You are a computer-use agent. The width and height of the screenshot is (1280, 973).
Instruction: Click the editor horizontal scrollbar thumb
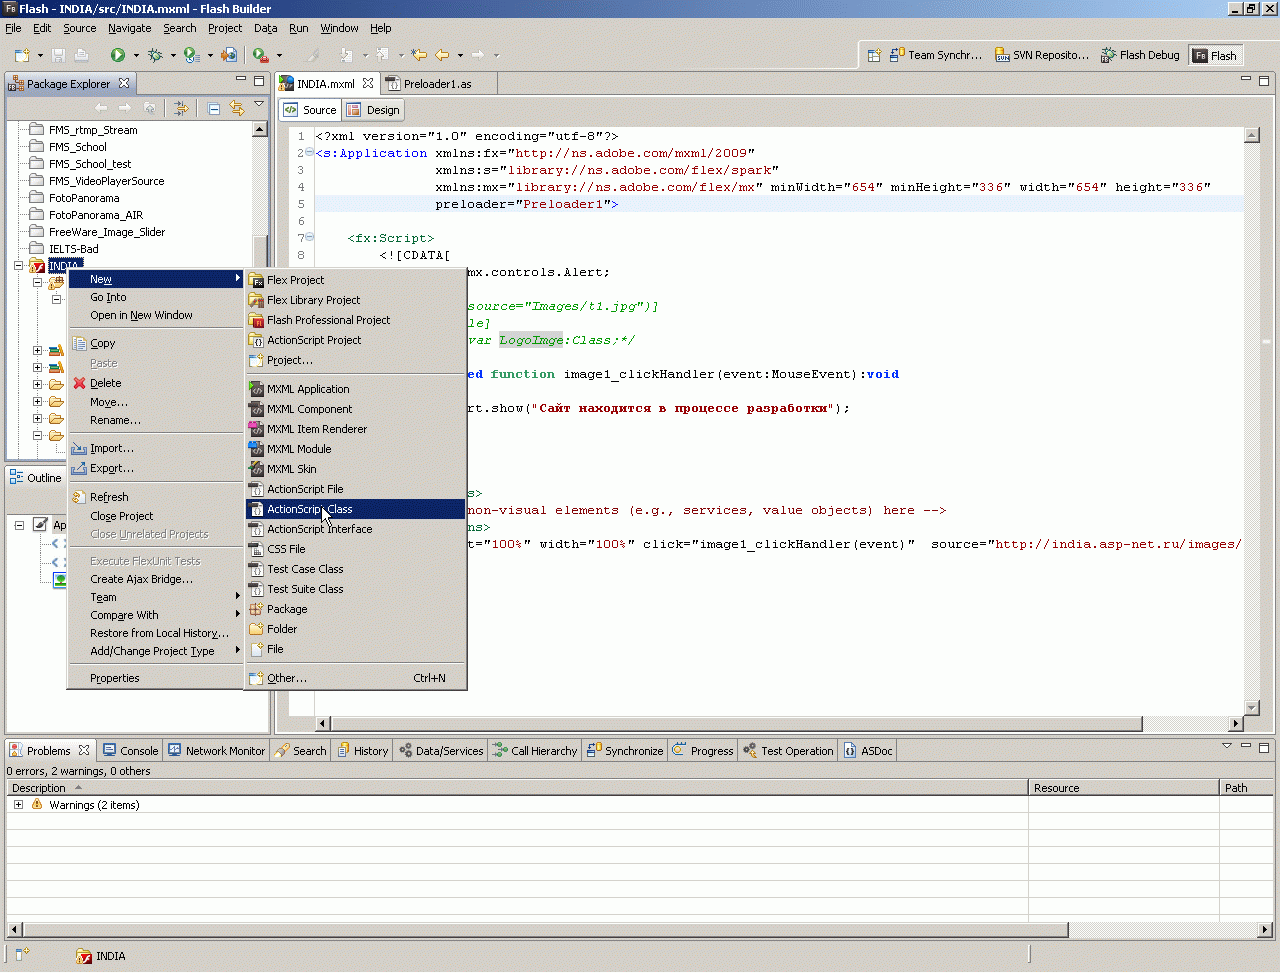pyautogui.click(x=736, y=723)
